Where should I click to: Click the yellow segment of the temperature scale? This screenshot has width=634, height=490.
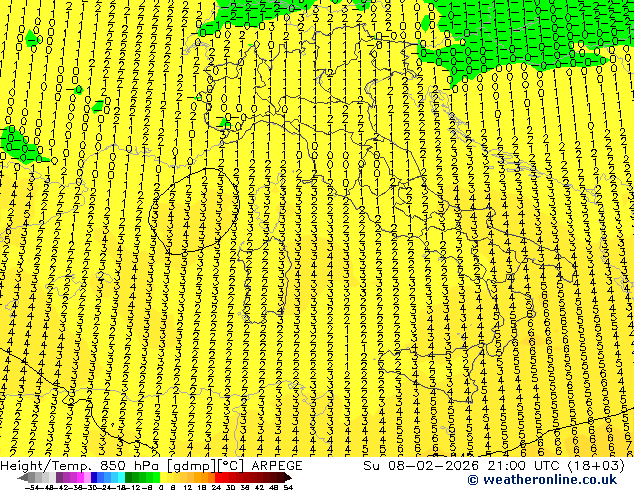[x=163, y=477]
